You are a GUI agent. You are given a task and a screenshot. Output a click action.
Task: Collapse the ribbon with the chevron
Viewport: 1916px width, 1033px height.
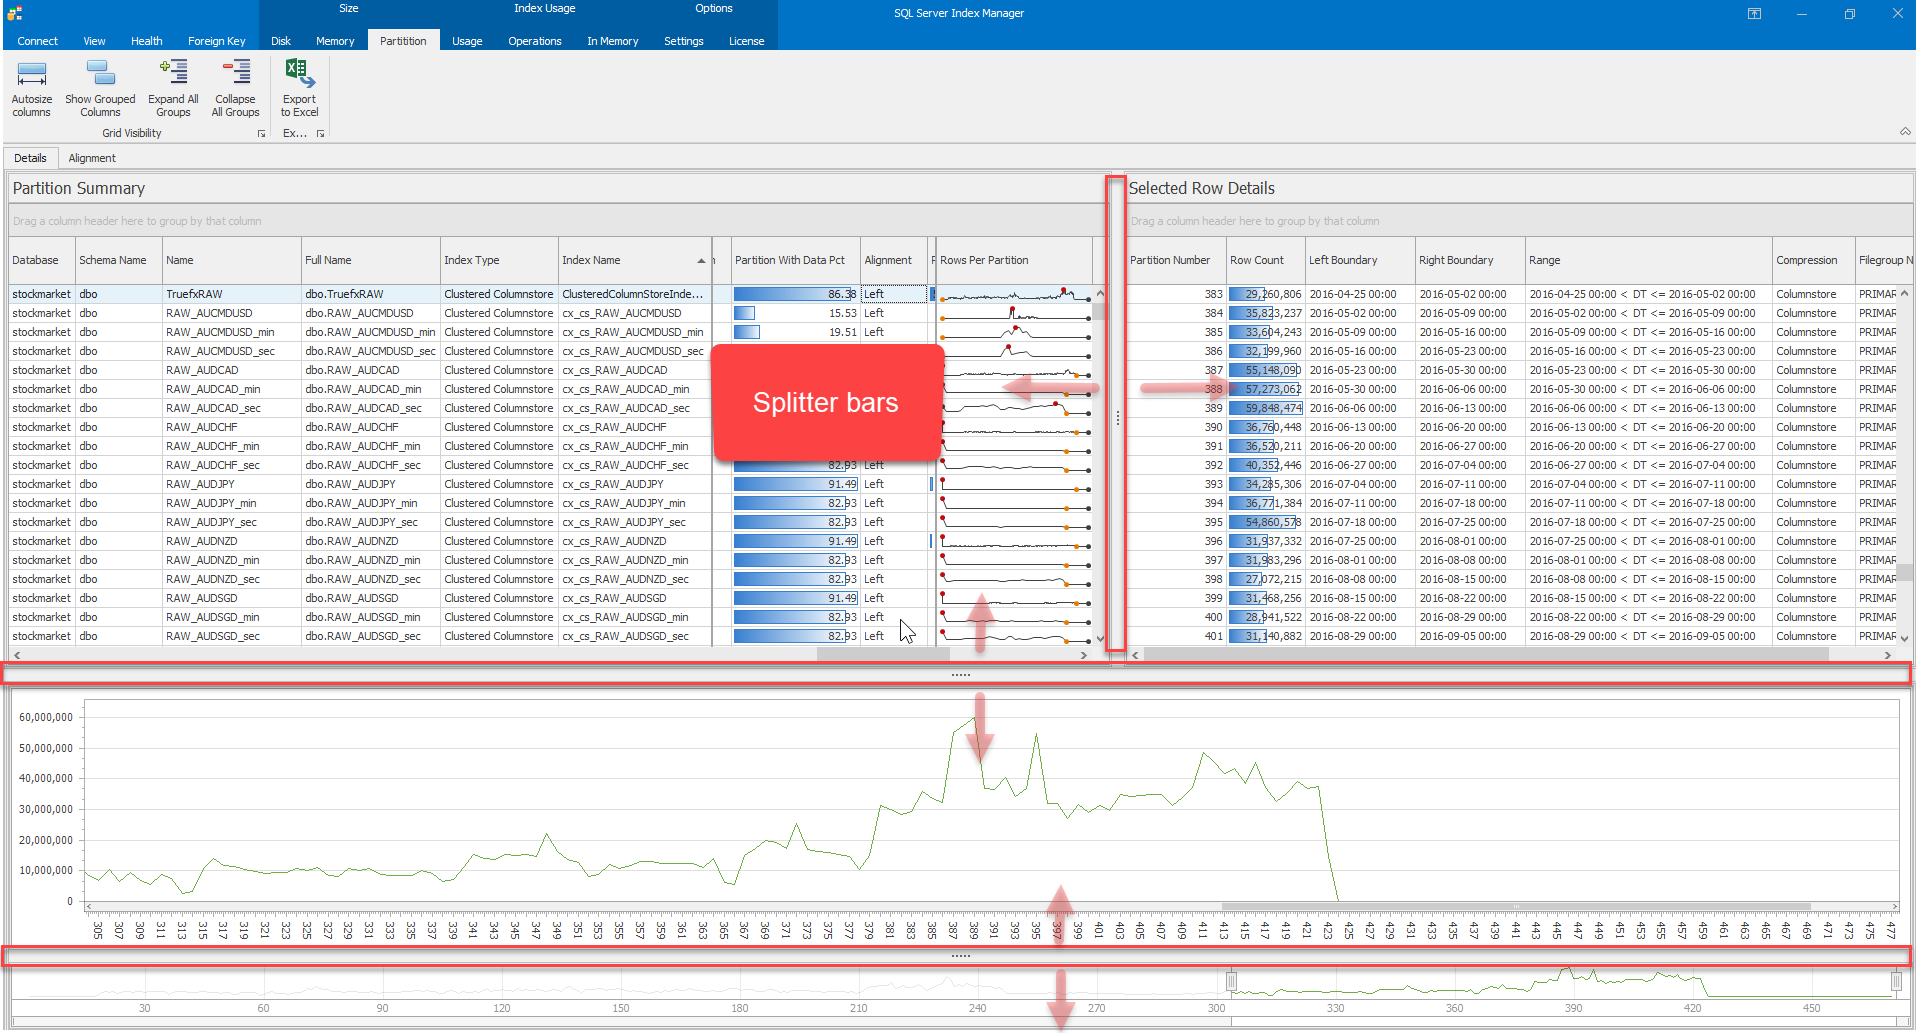1904,132
